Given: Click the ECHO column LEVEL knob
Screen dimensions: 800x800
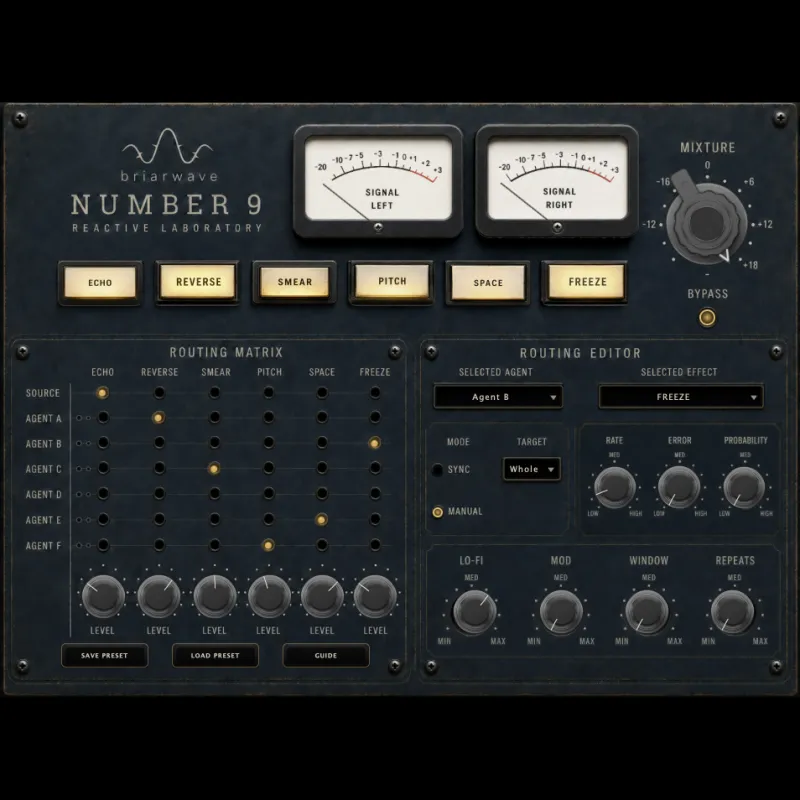Looking at the screenshot, I should pyautogui.click(x=103, y=596).
